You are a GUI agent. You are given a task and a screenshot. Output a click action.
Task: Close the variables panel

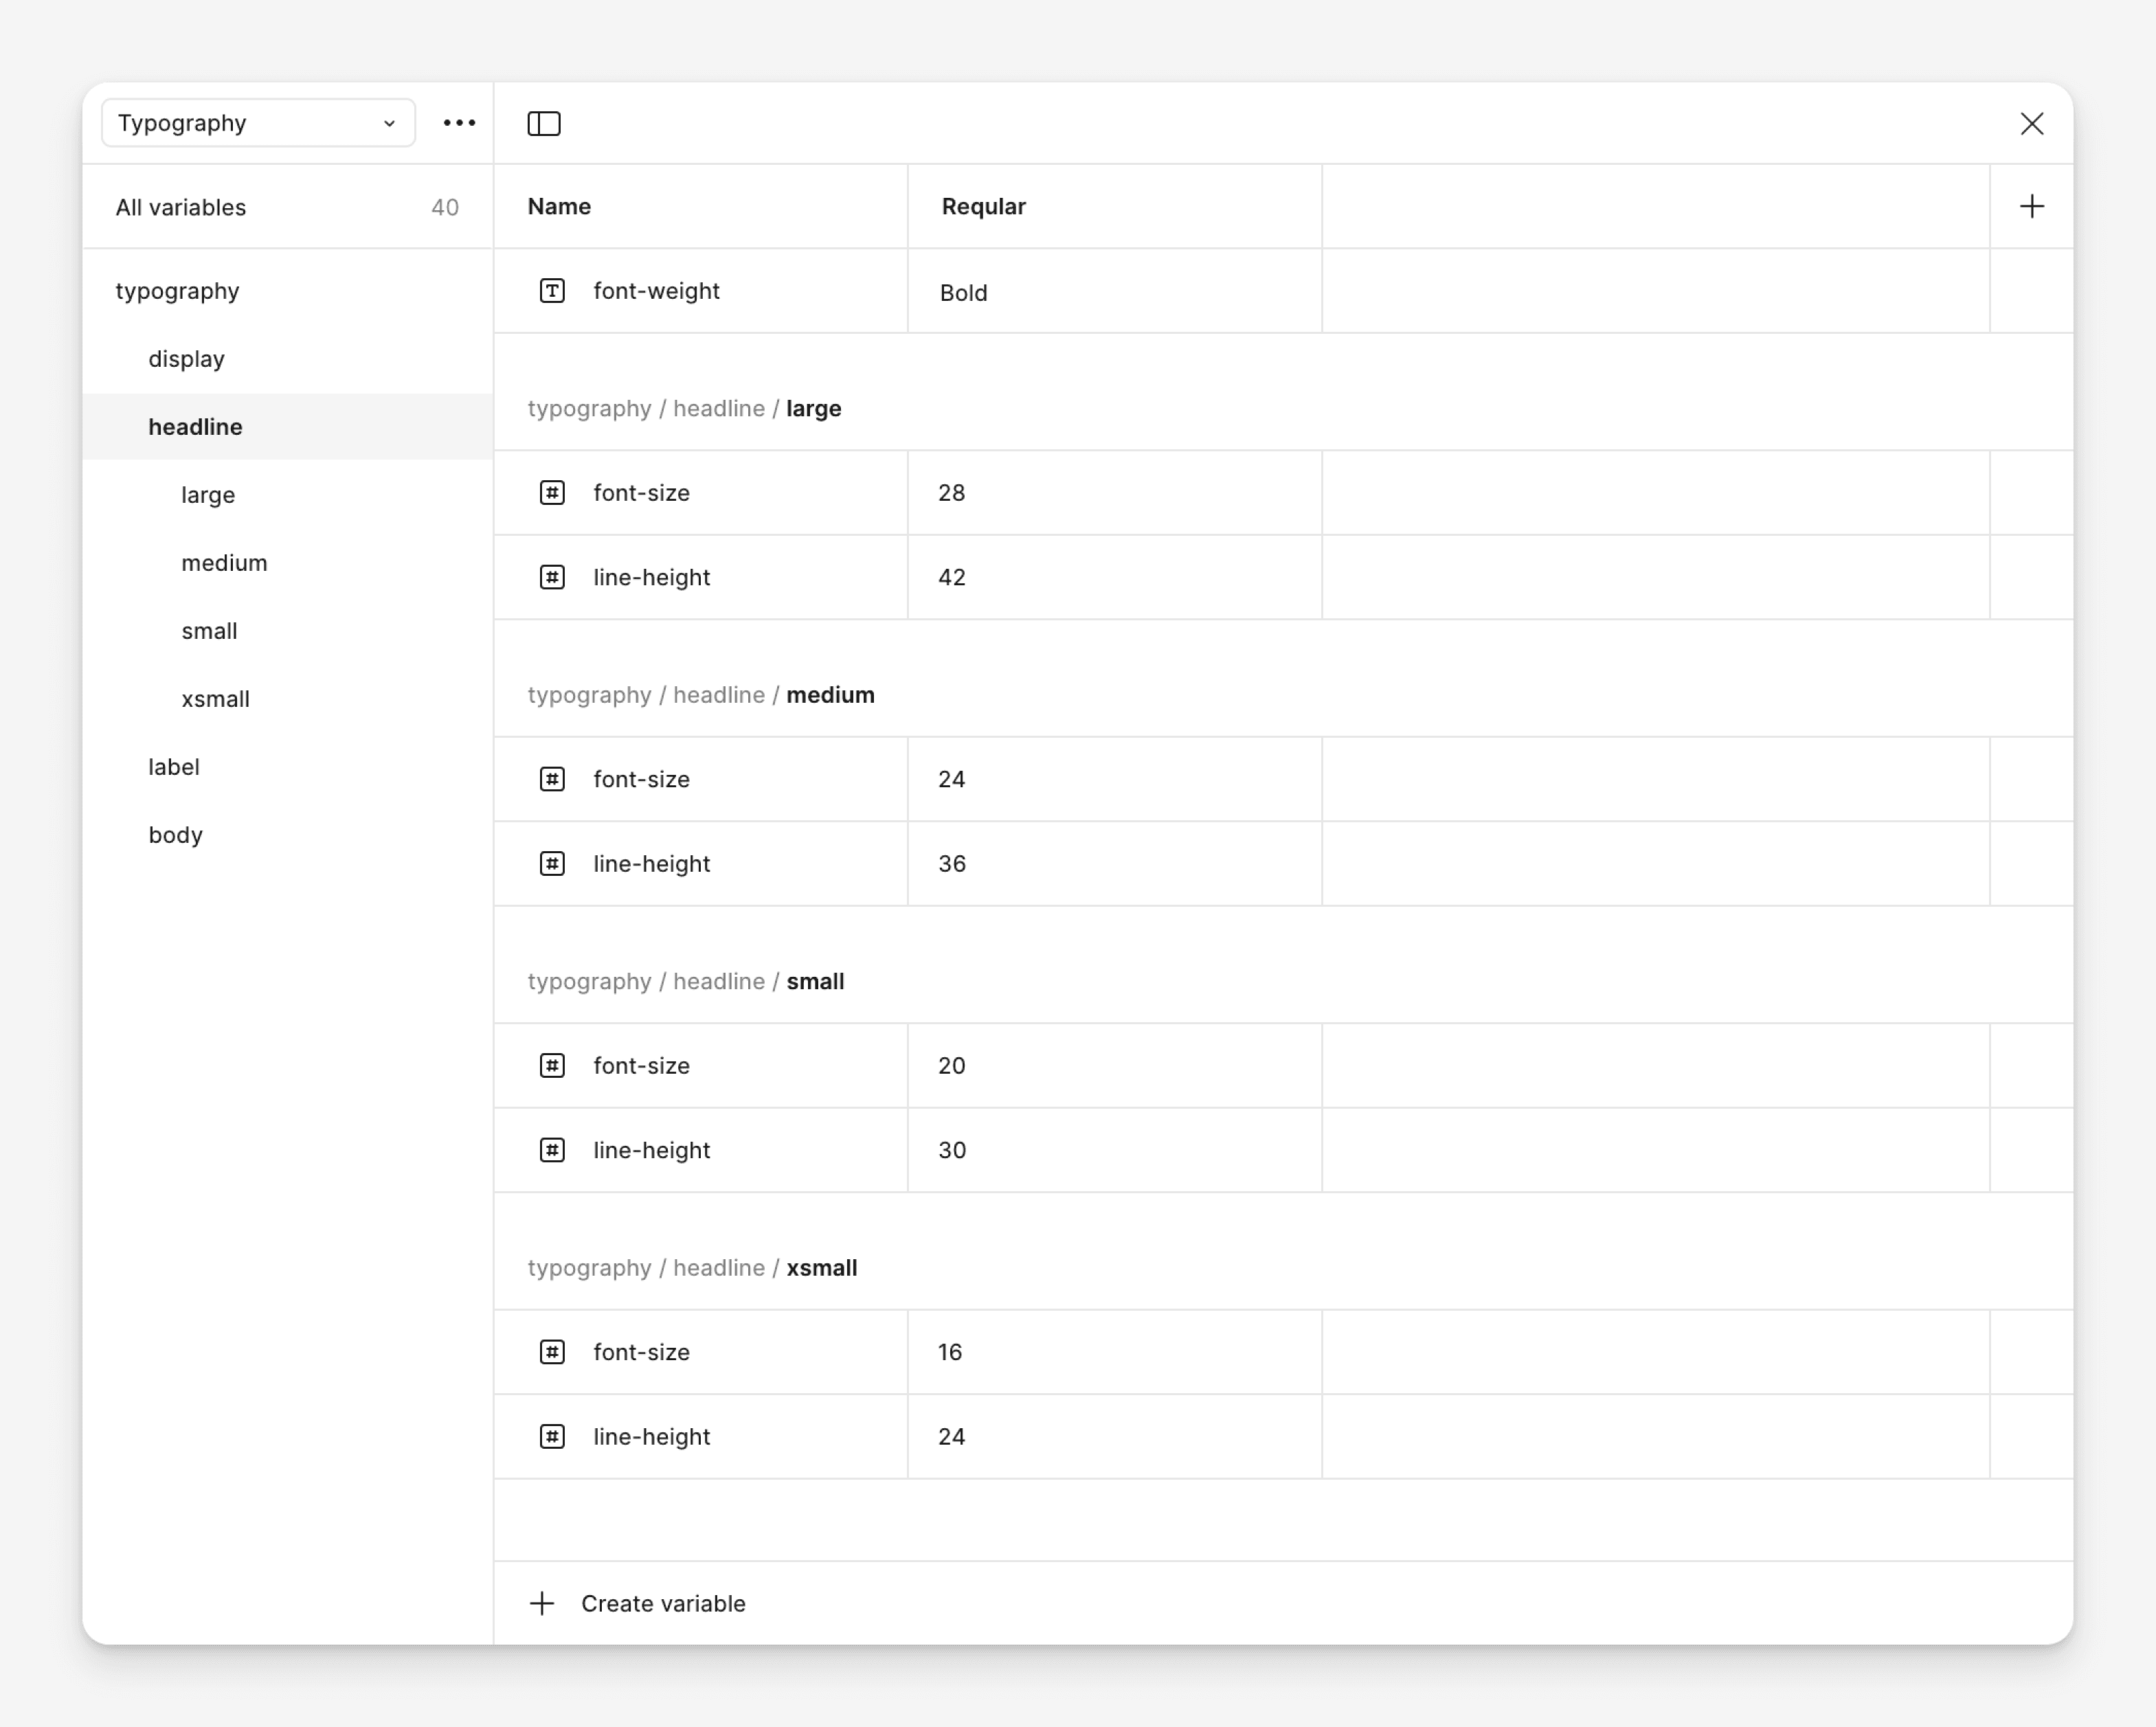tap(2031, 123)
